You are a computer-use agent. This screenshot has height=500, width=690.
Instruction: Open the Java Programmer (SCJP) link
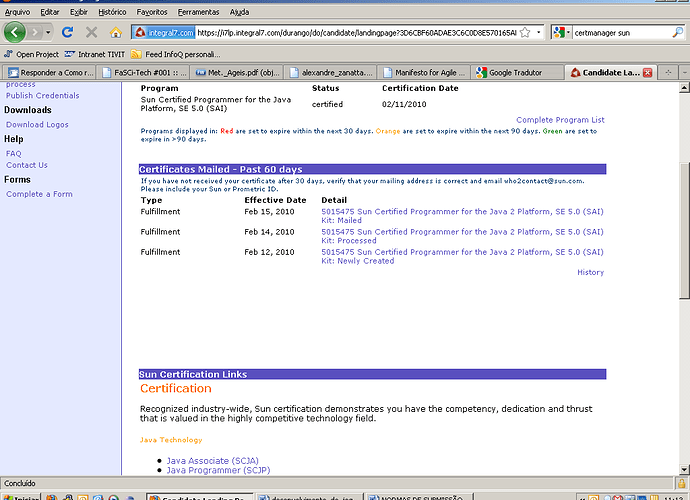pyautogui.click(x=218, y=471)
